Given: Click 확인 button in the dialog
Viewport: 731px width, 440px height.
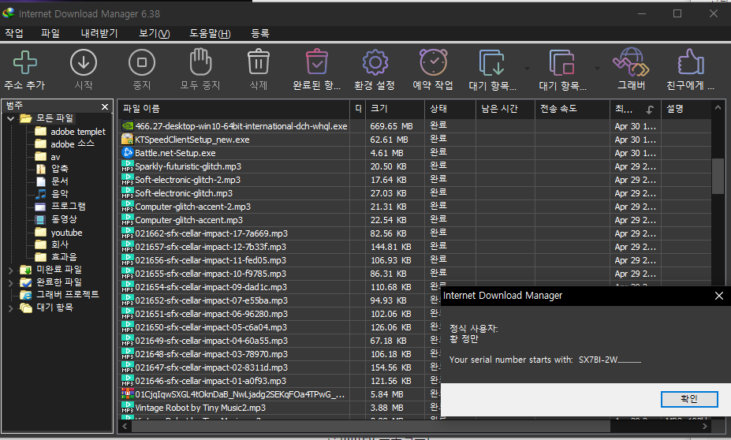Looking at the screenshot, I should point(689,399).
